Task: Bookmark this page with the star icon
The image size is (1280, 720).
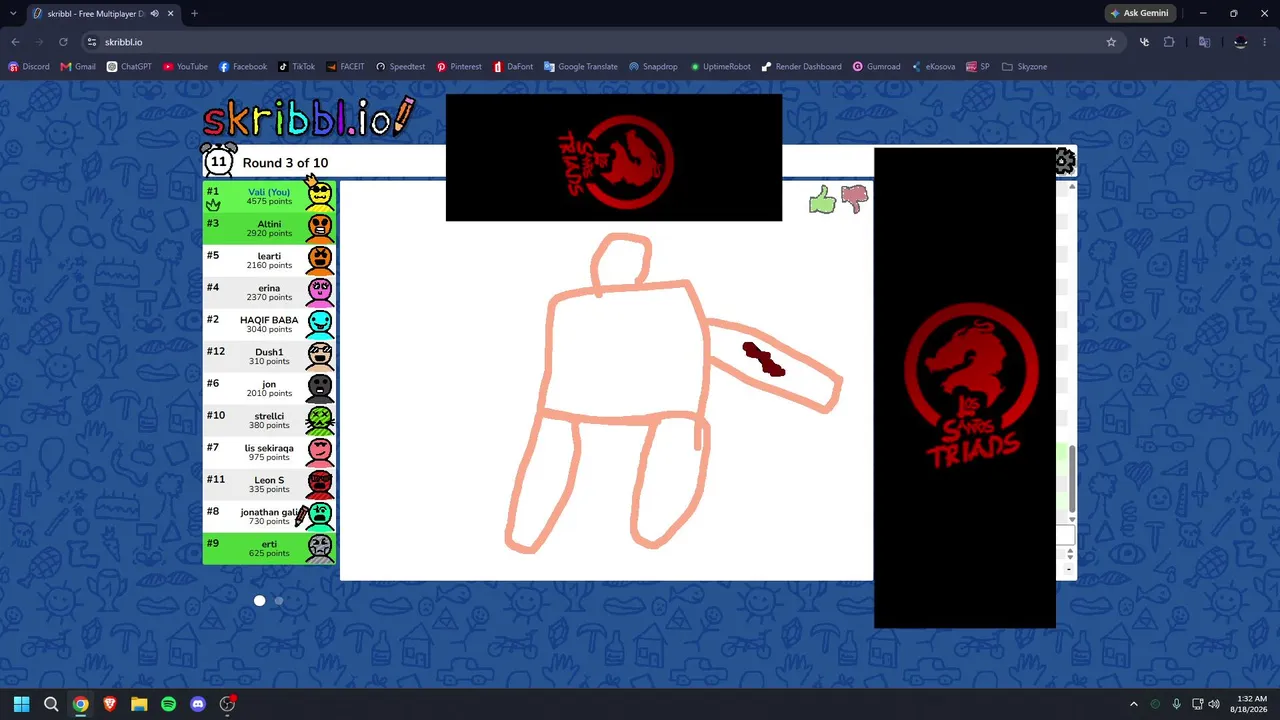Action: [x=1111, y=42]
